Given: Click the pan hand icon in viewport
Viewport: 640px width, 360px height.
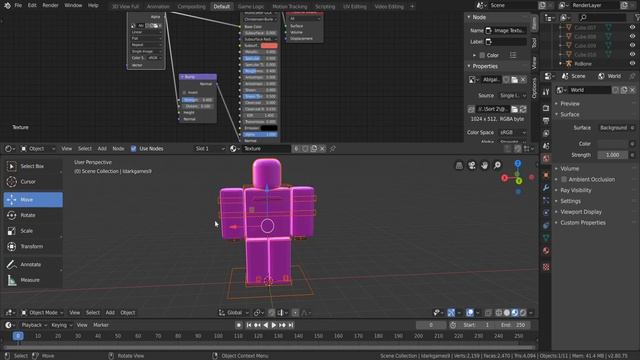Looking at the screenshot, I should pyautogui.click(x=484, y=165).
